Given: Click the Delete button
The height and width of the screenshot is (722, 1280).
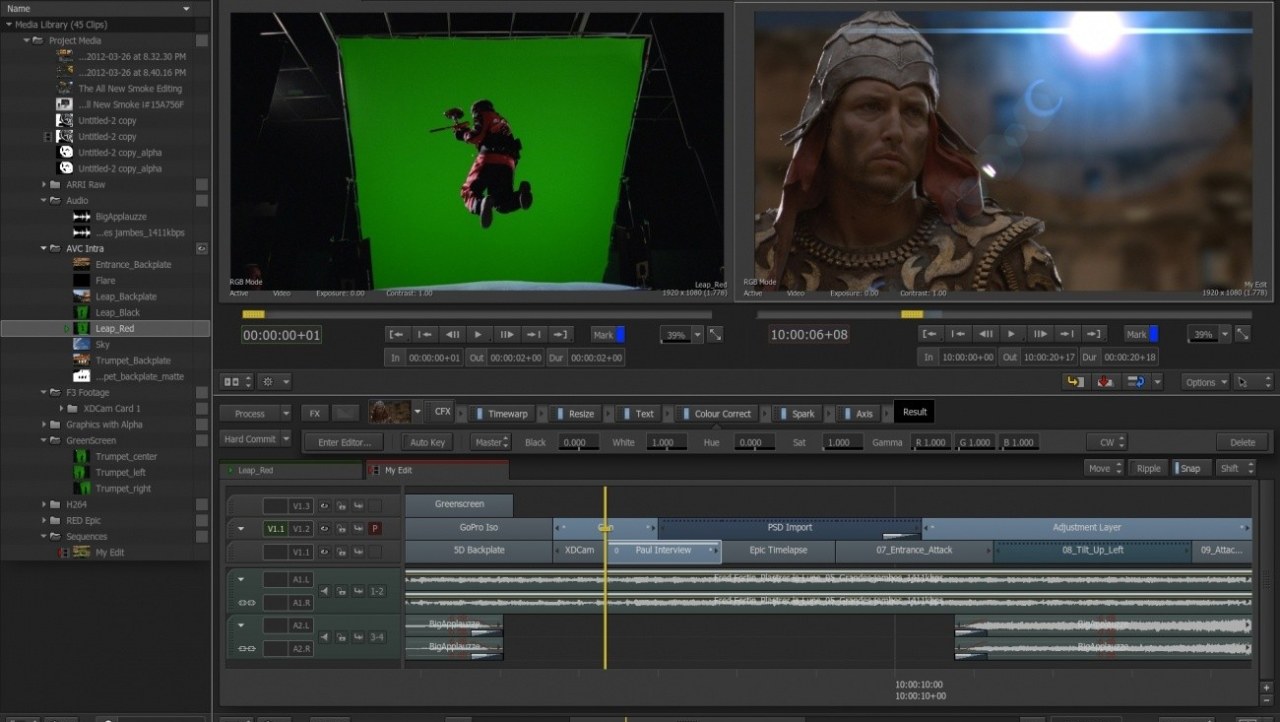Looking at the screenshot, I should 1242,442.
